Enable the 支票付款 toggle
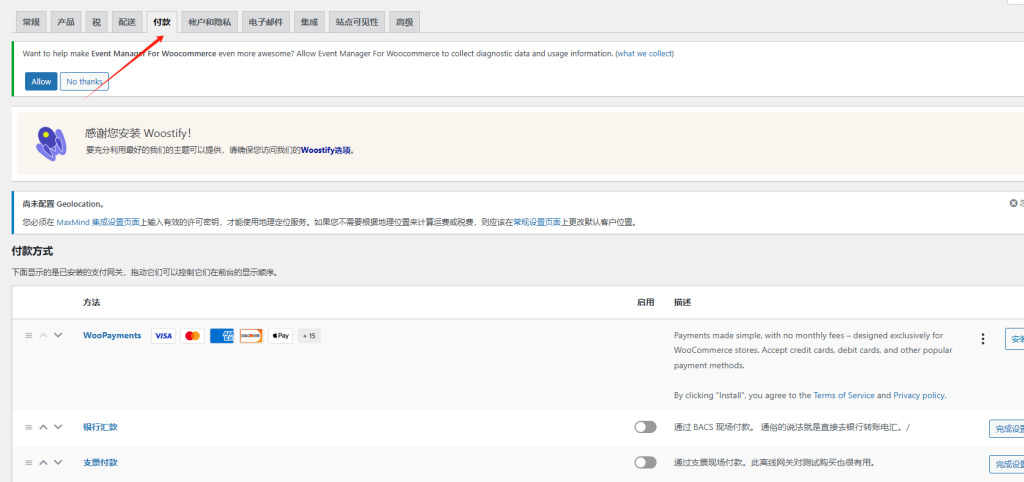This screenshot has width=1024, height=482. (645, 462)
